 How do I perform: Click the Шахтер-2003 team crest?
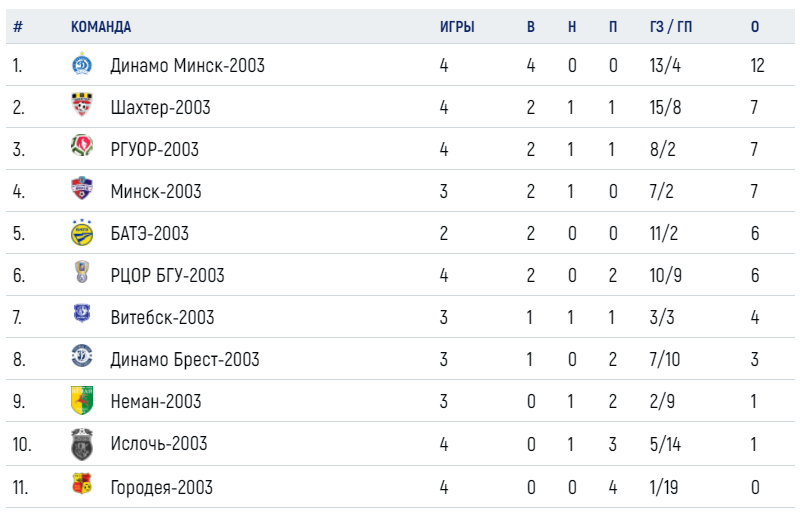82,105
